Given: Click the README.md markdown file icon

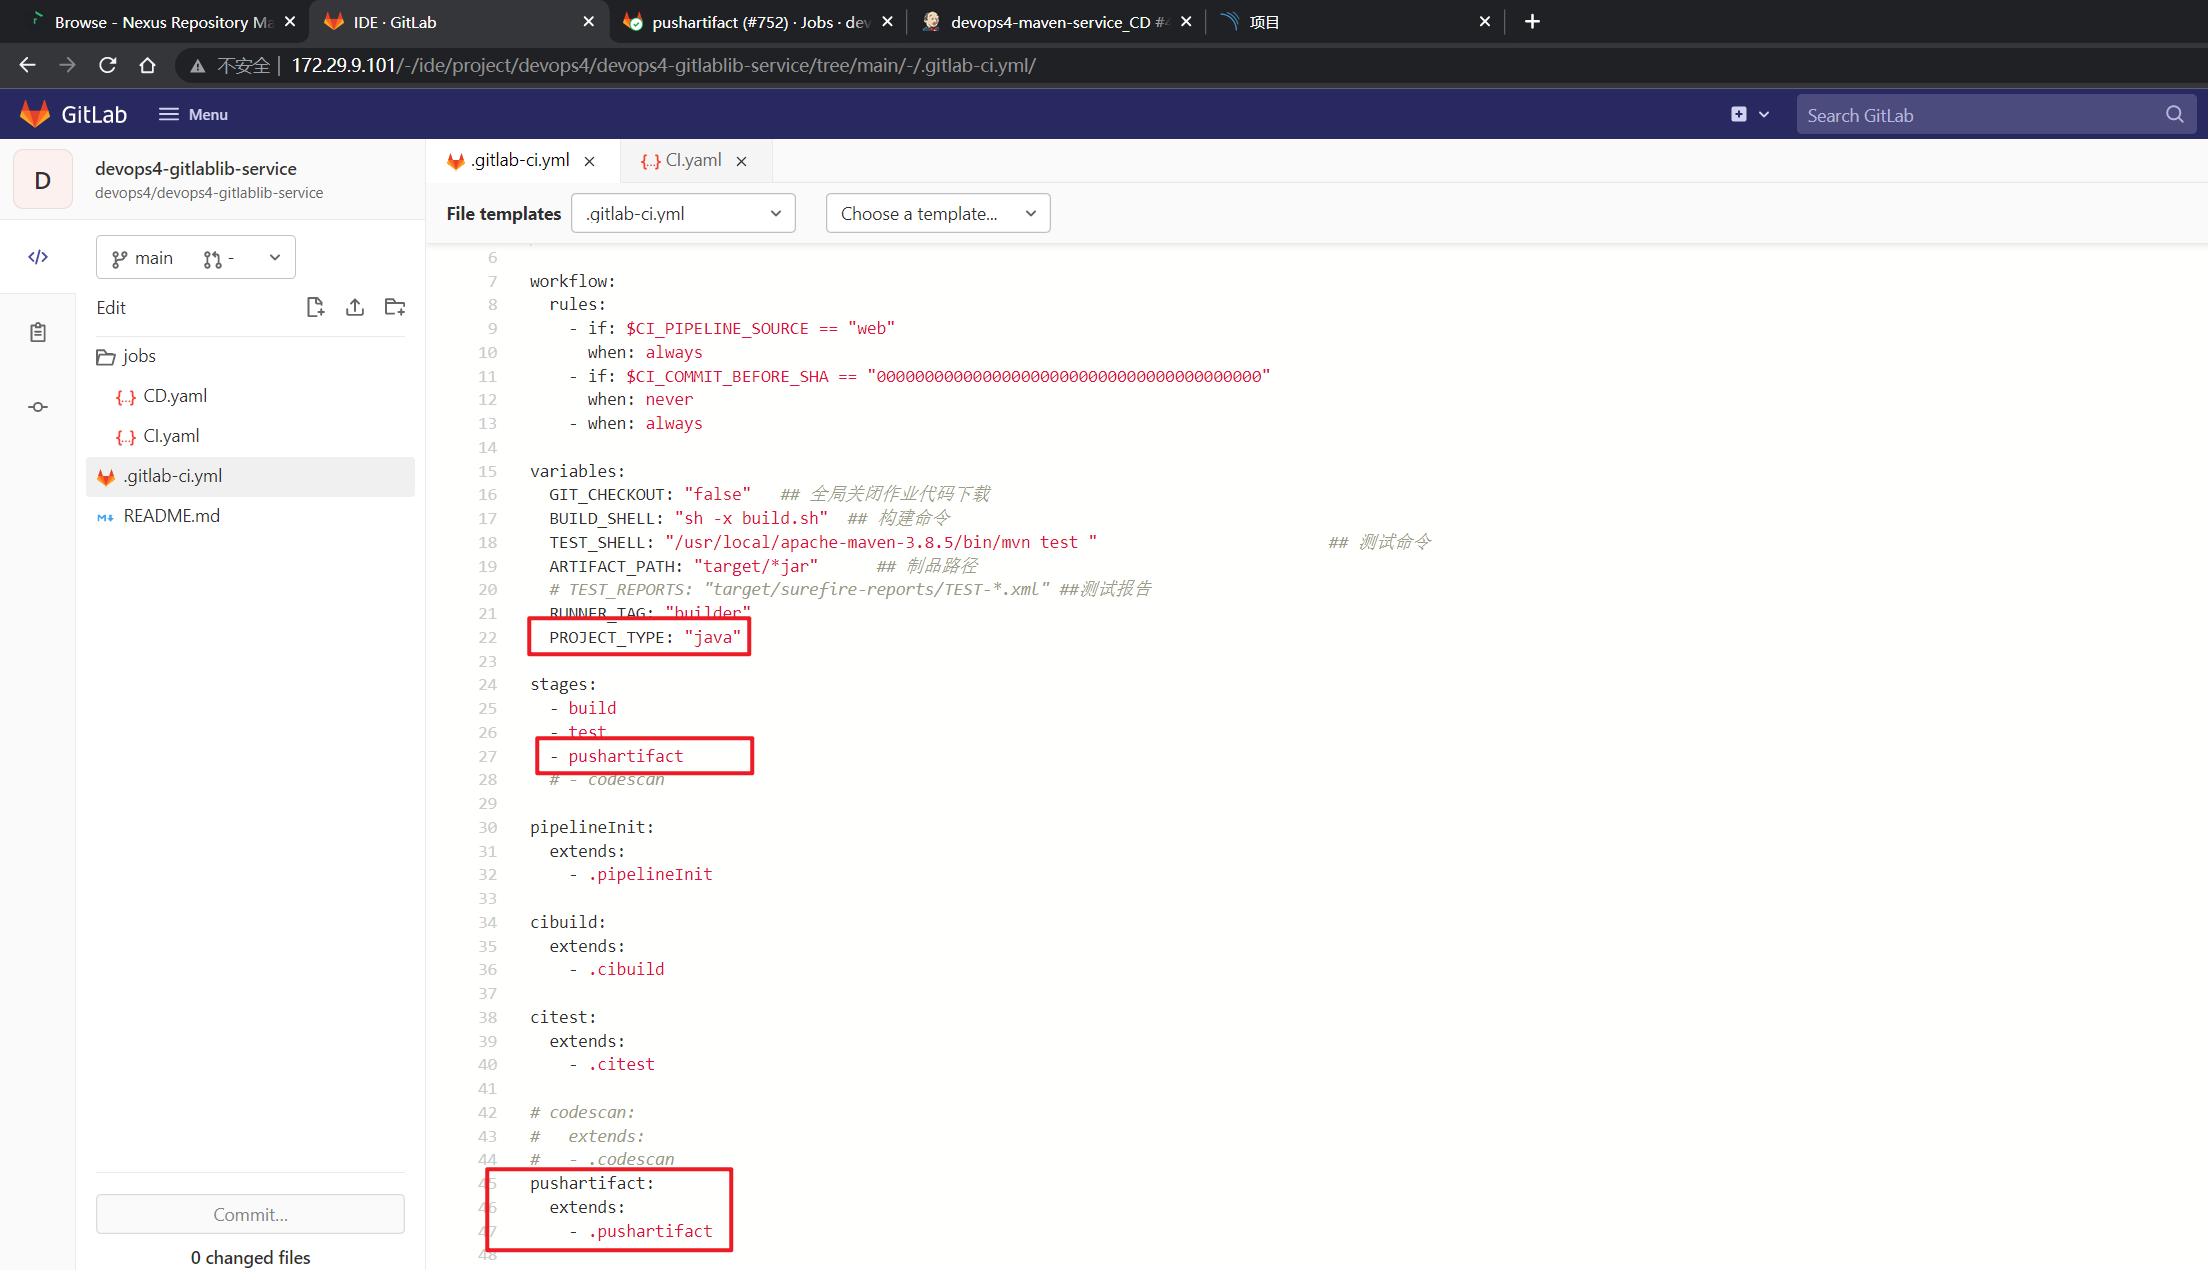Looking at the screenshot, I should pyautogui.click(x=105, y=517).
